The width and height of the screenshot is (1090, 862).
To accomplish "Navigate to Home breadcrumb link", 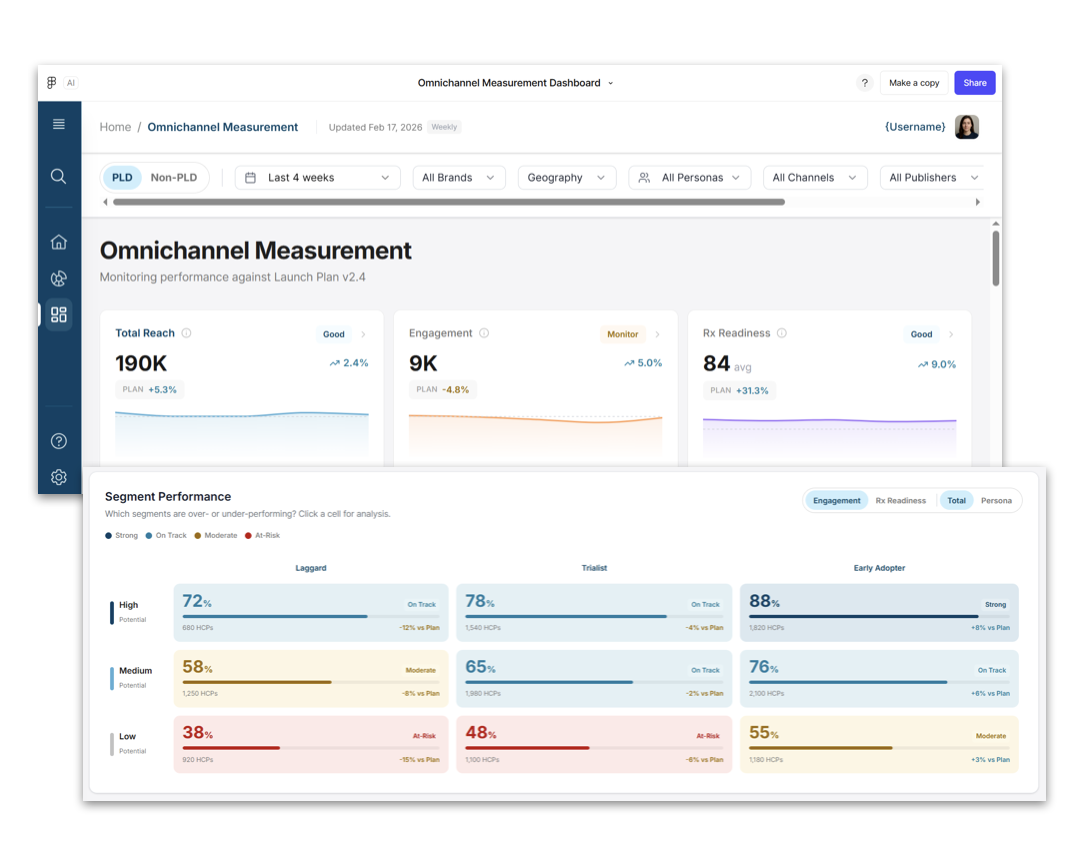I will [x=115, y=127].
